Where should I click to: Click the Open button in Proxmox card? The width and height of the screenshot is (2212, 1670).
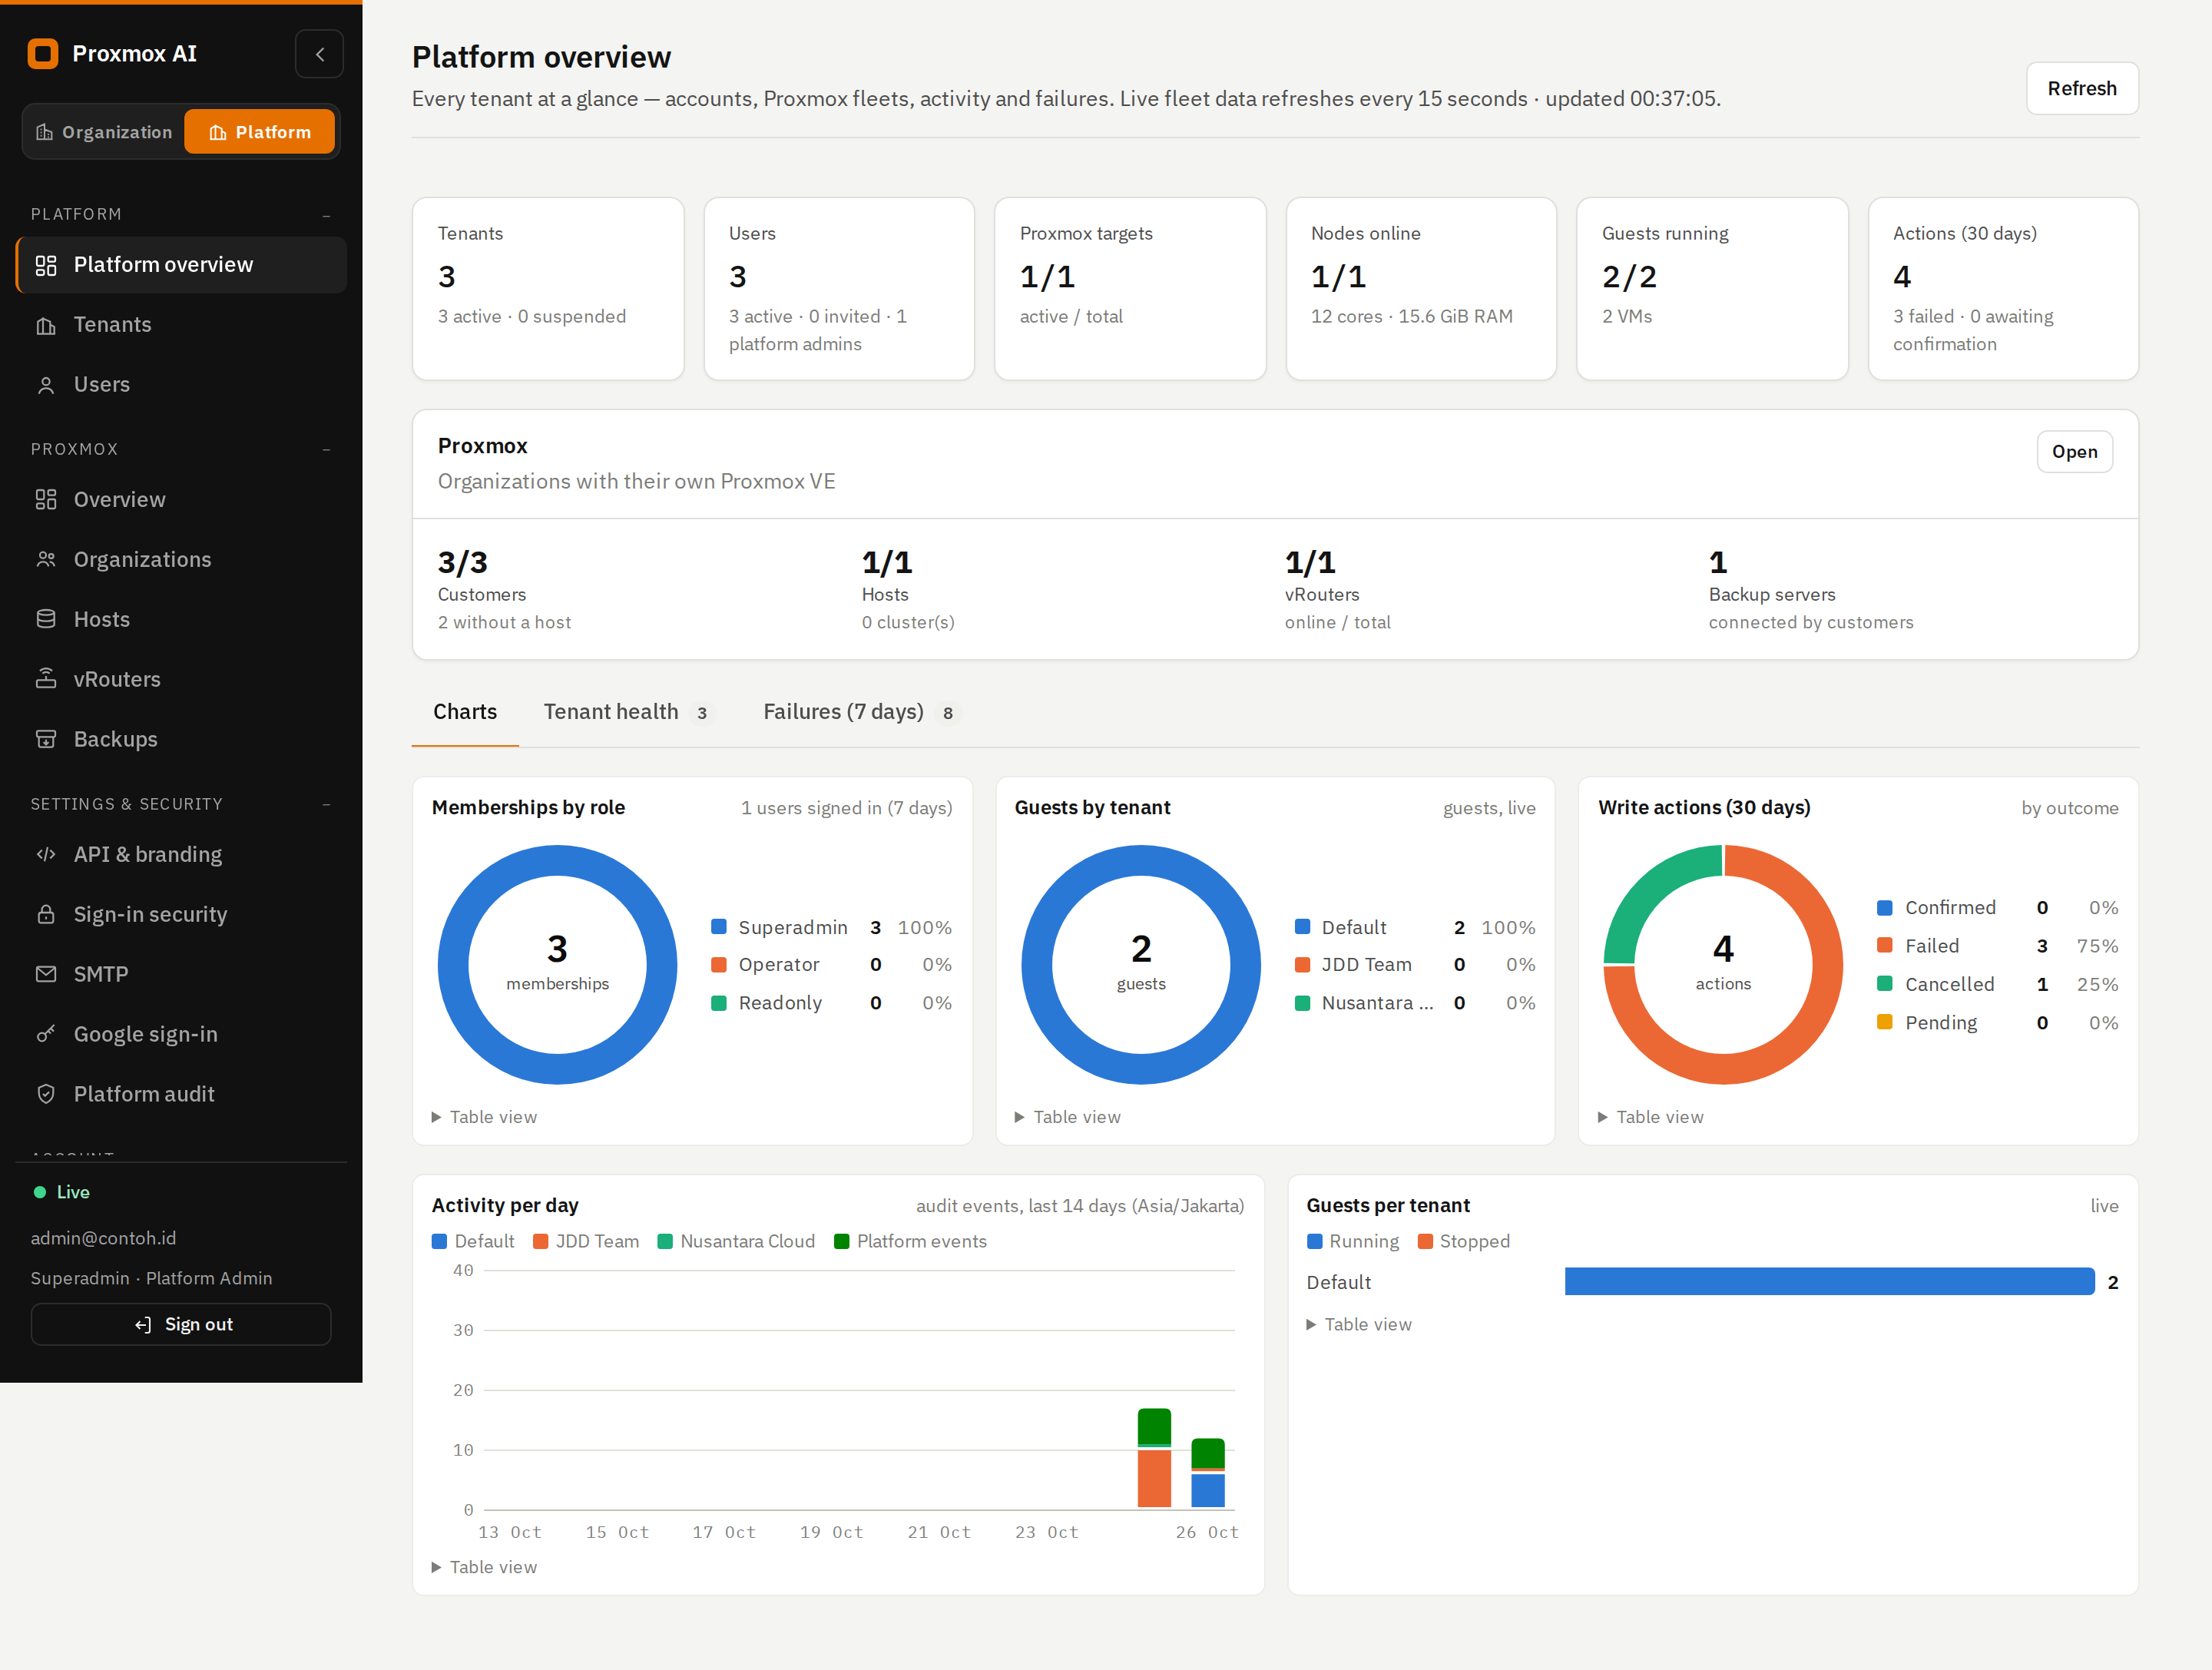click(2075, 452)
